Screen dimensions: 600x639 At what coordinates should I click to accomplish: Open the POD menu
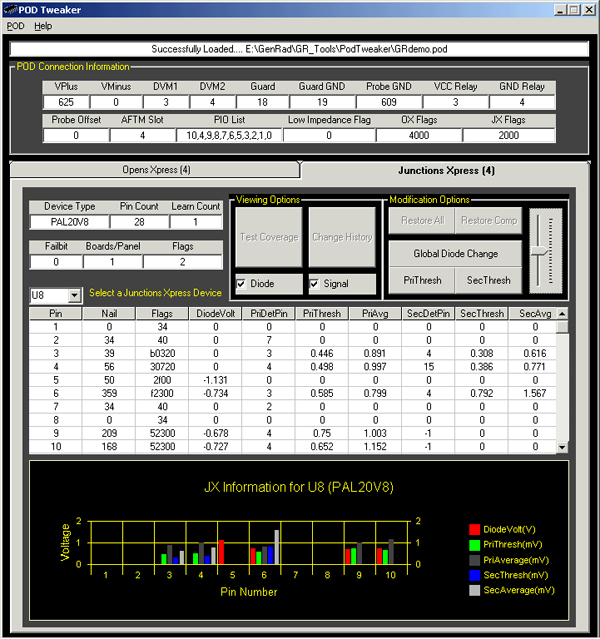[15, 26]
